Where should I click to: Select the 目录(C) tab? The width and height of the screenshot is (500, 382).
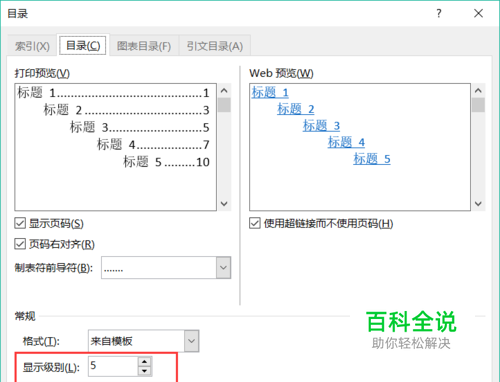coord(83,45)
